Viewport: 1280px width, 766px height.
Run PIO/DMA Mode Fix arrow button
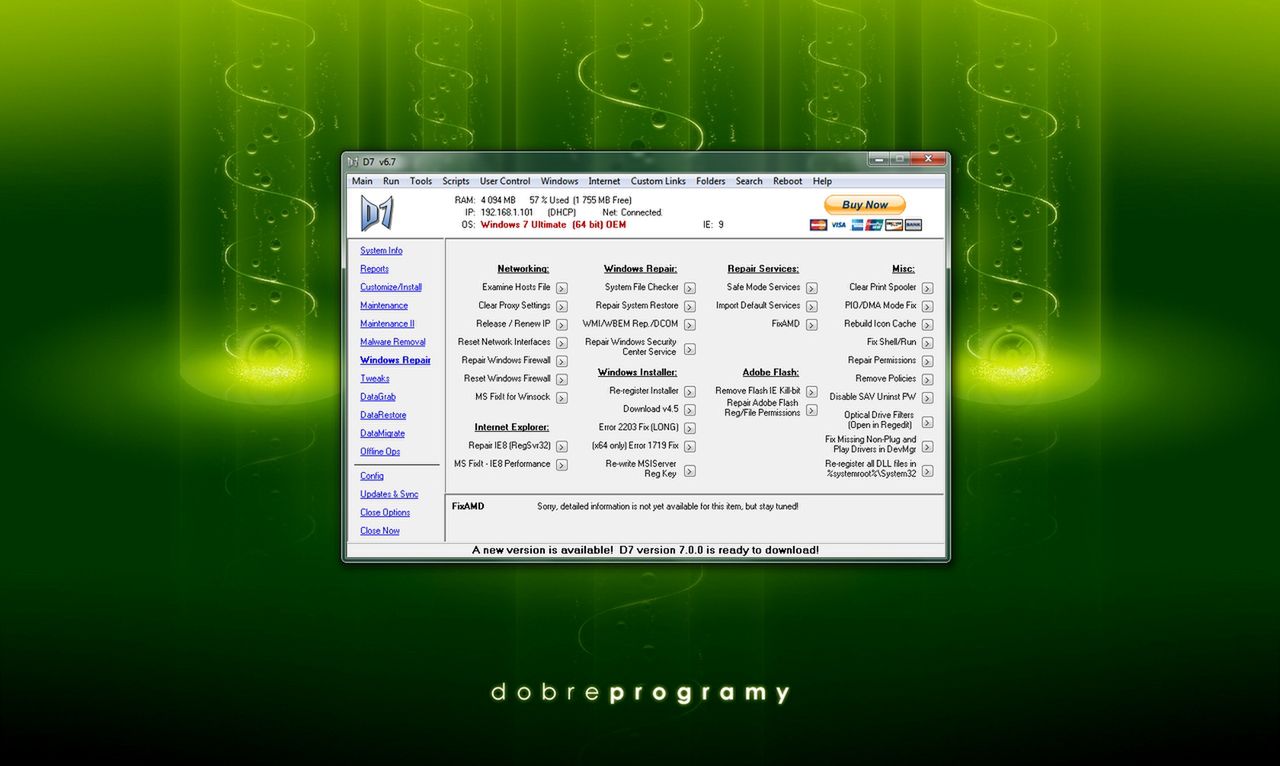coord(927,306)
